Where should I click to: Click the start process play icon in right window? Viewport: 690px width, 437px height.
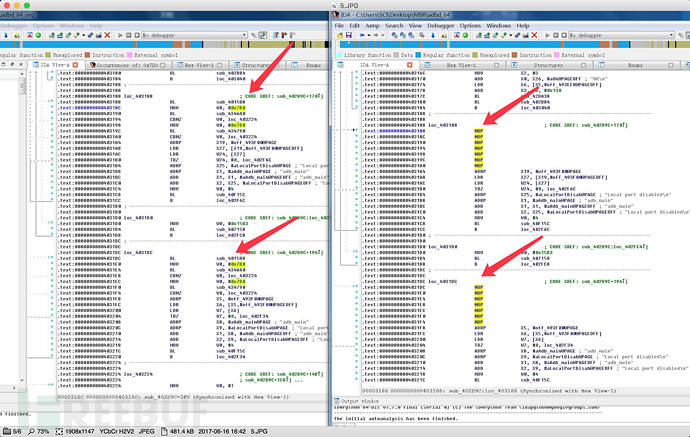[547, 35]
